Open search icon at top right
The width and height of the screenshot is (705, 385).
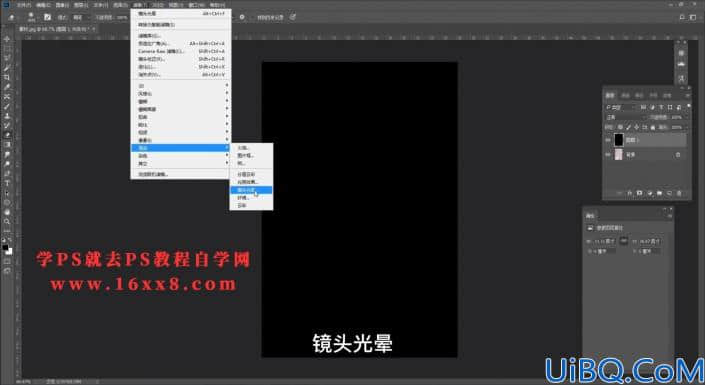pyautogui.click(x=682, y=17)
